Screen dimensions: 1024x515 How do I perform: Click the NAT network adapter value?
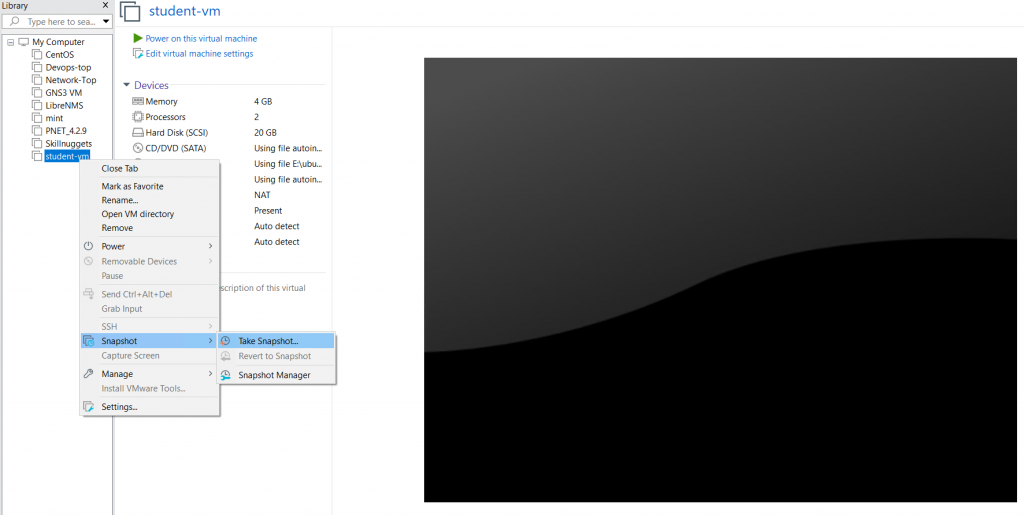(263, 195)
